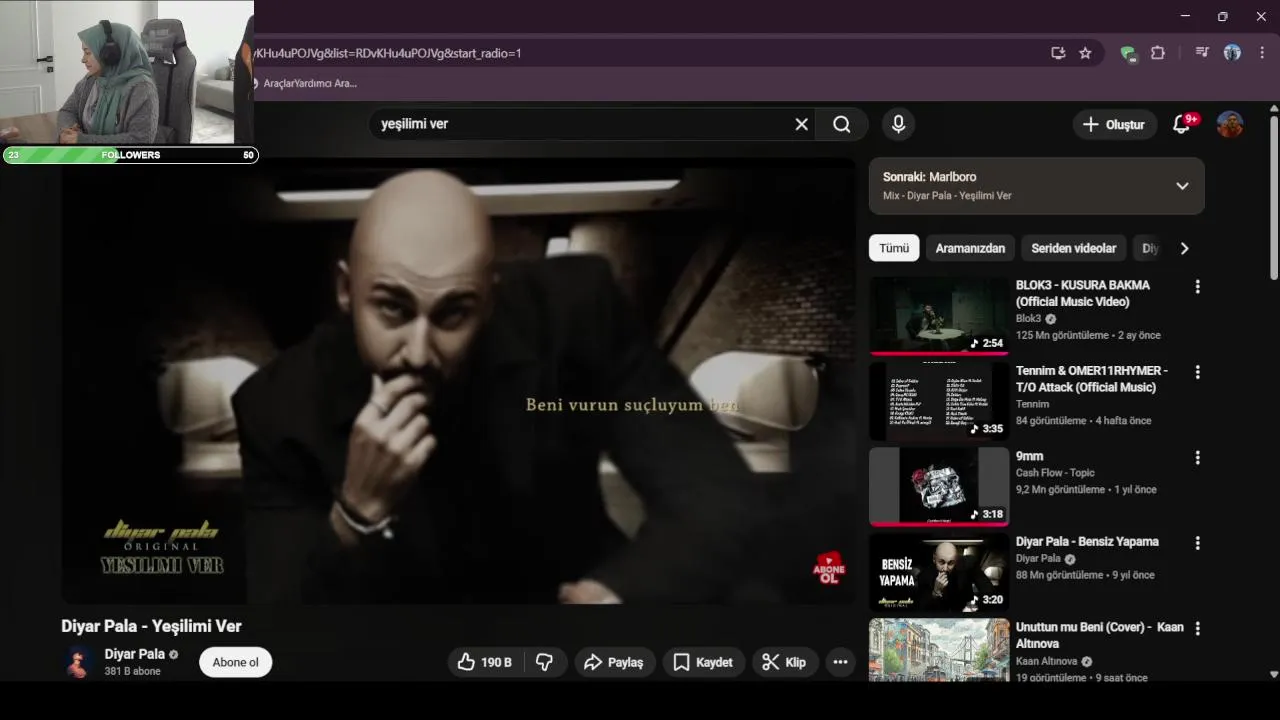
Task: Run search with the magnifier button
Action: click(x=842, y=124)
